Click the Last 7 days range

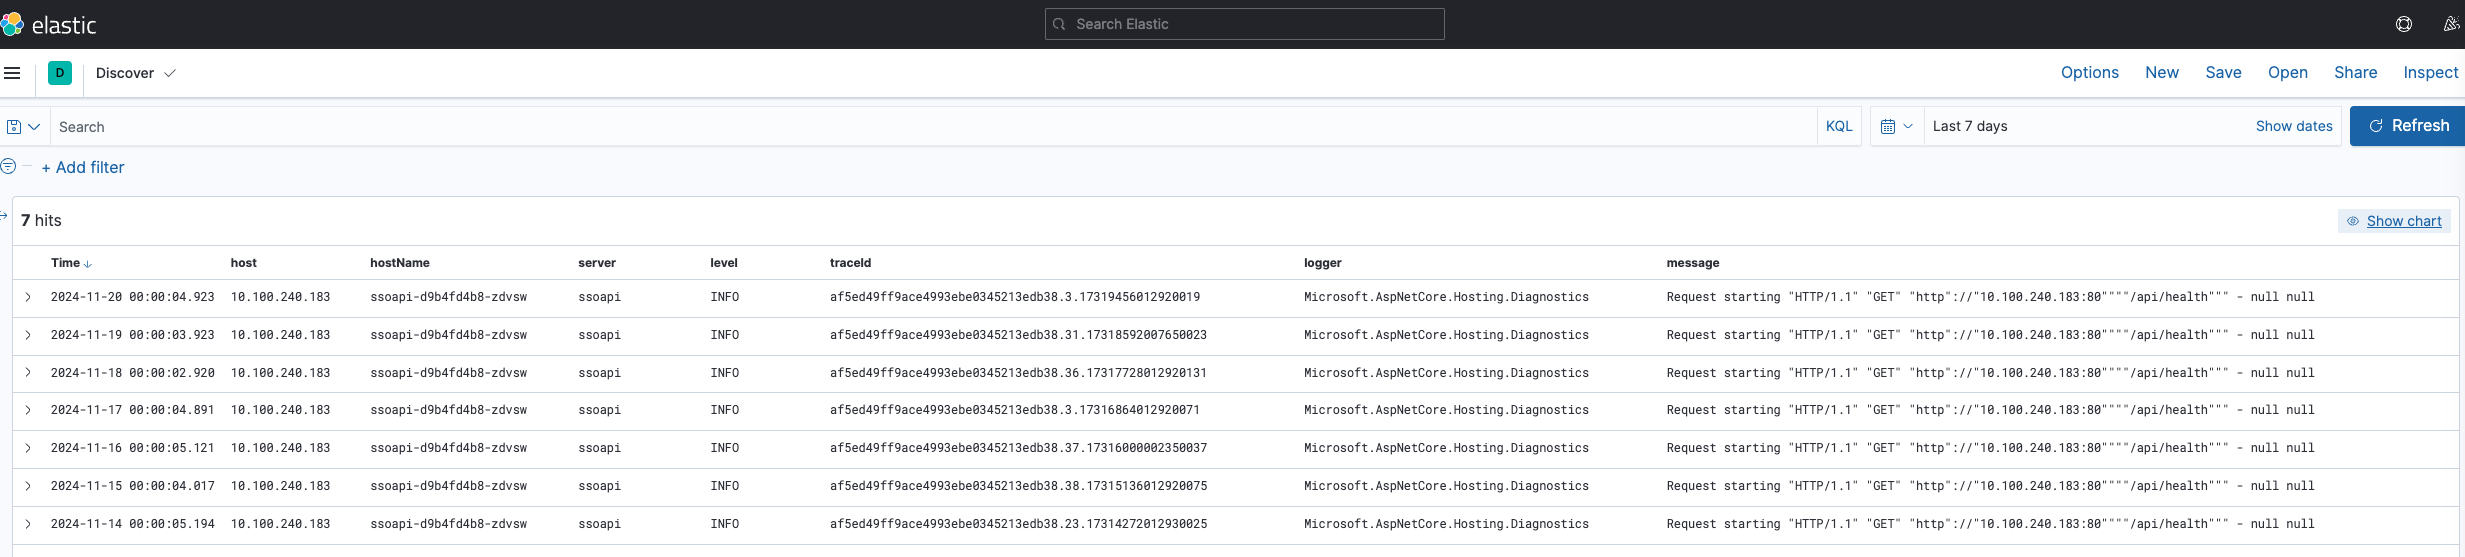pos(1970,126)
